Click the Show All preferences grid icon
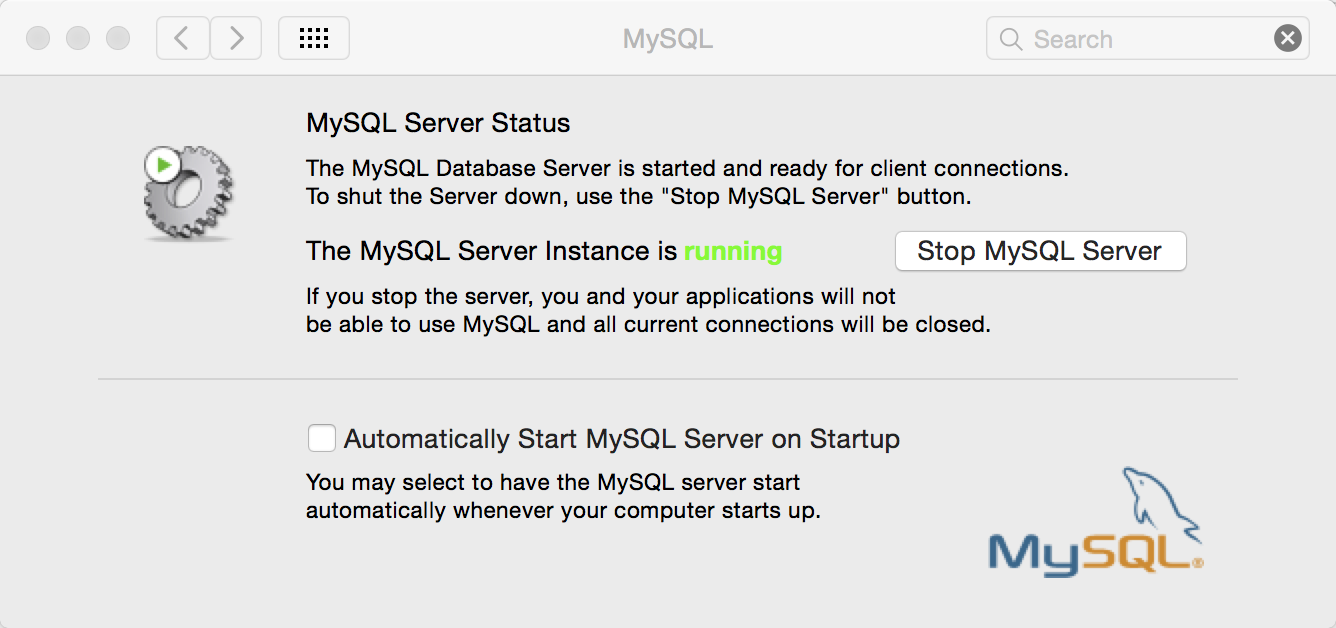This screenshot has height=628, width=1336. [314, 38]
